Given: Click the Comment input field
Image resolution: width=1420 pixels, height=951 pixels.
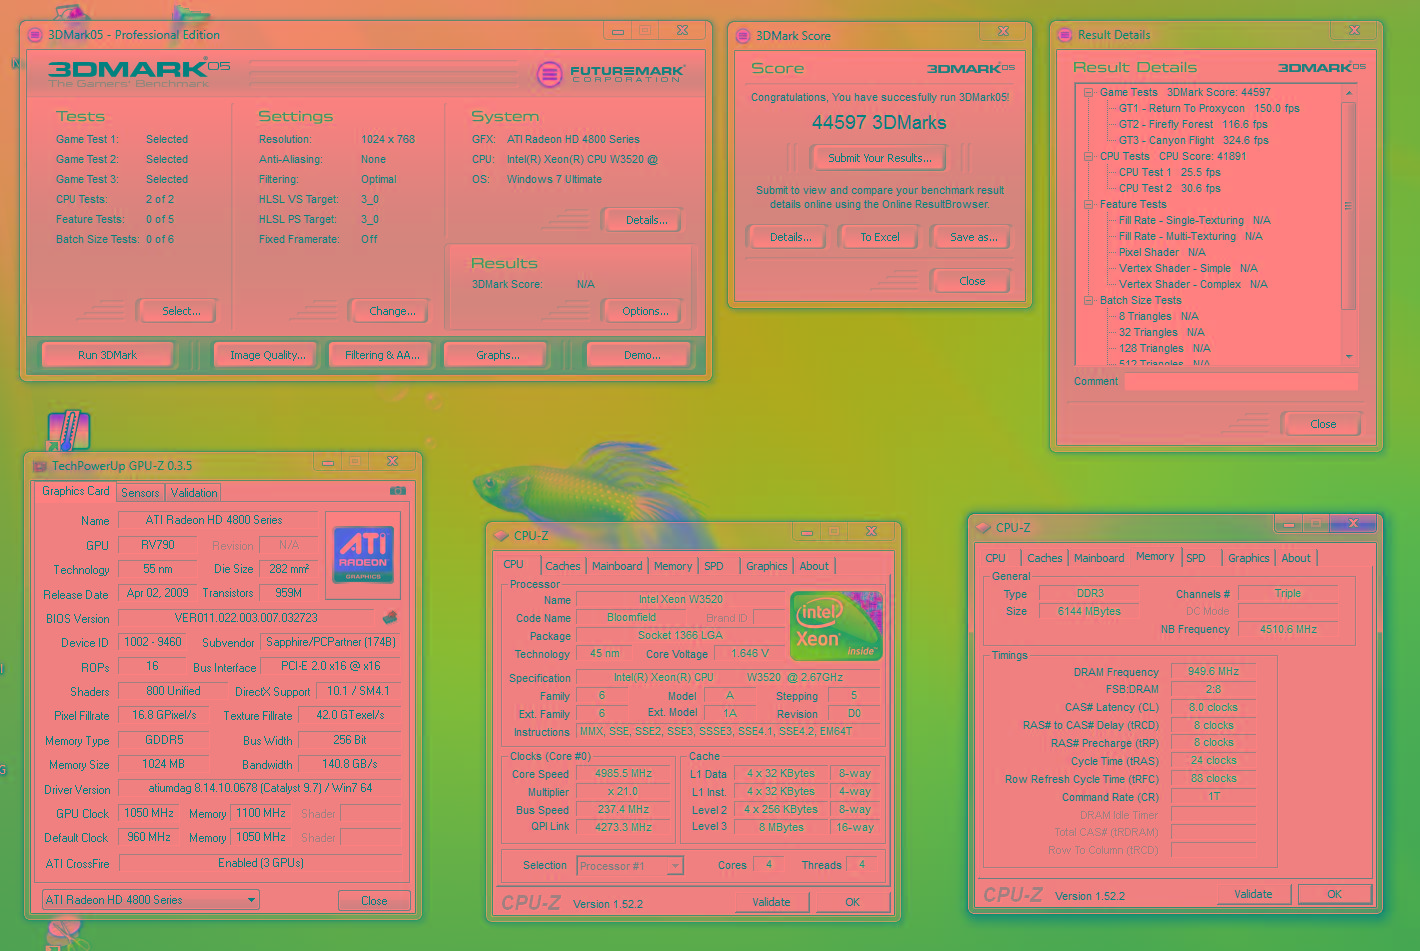Looking at the screenshot, I should point(1241,382).
